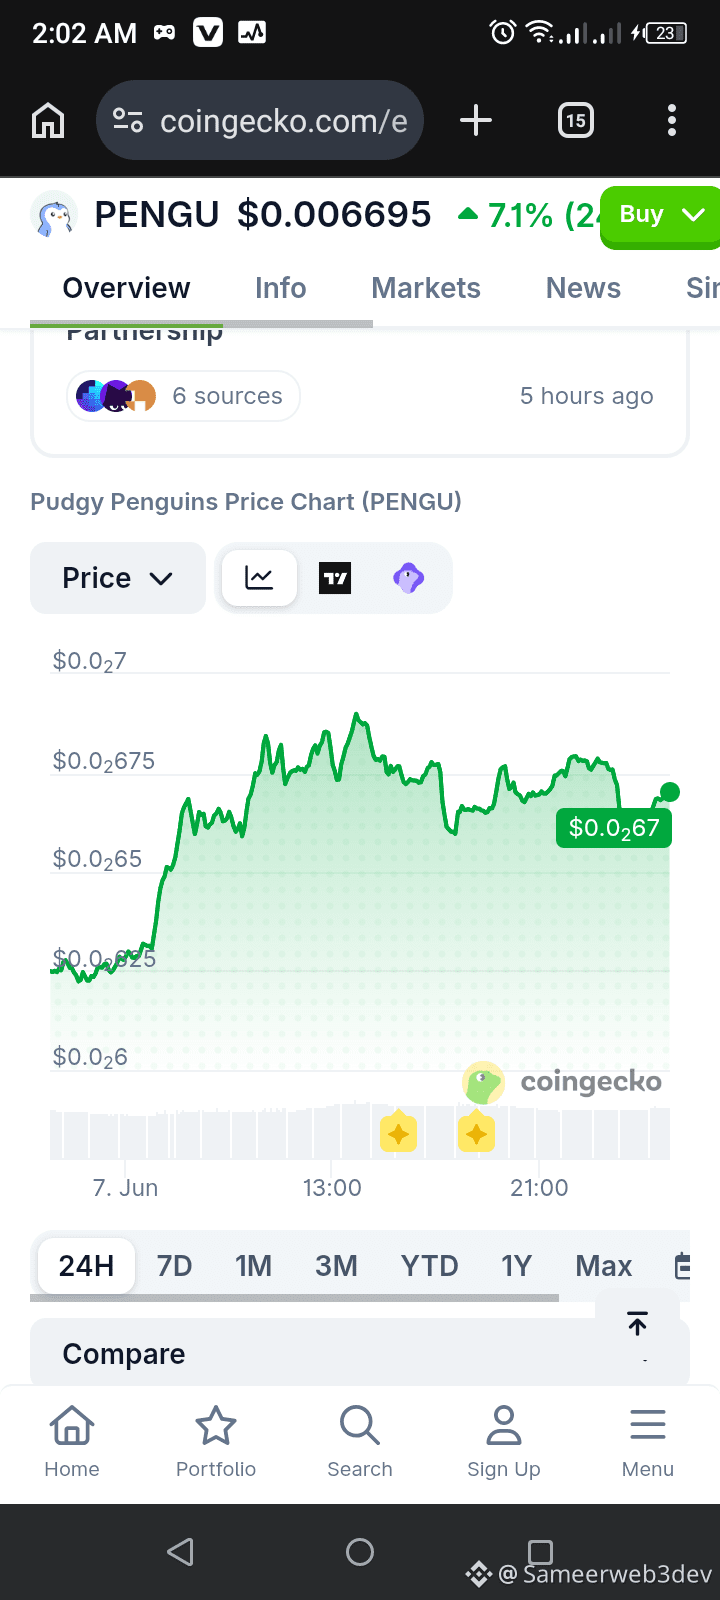
Task: Select the line chart view toggle
Action: (x=259, y=578)
